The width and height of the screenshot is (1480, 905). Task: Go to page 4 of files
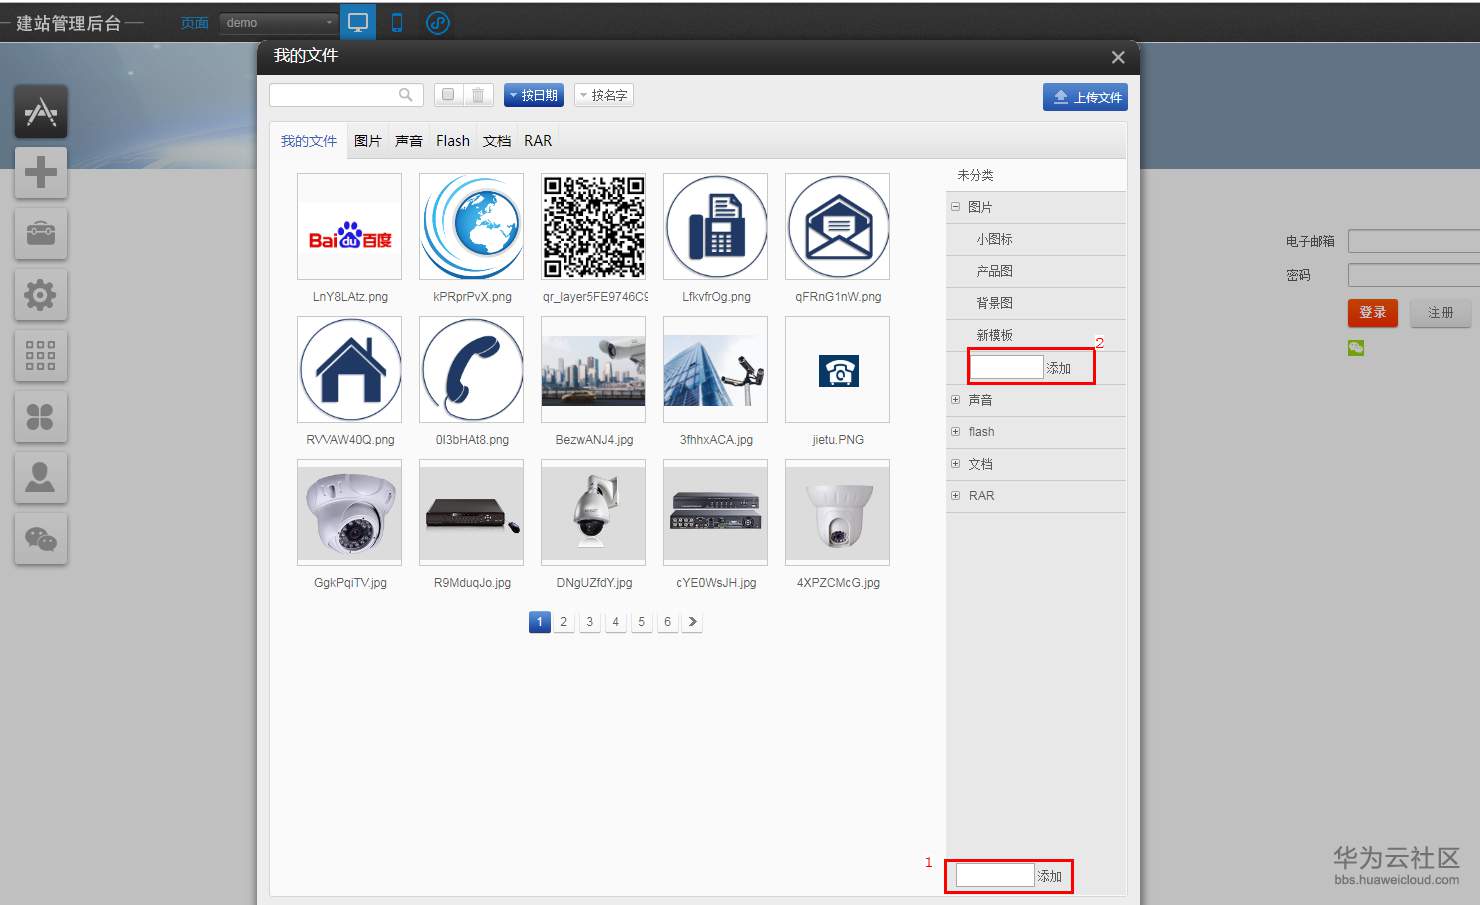point(616,622)
